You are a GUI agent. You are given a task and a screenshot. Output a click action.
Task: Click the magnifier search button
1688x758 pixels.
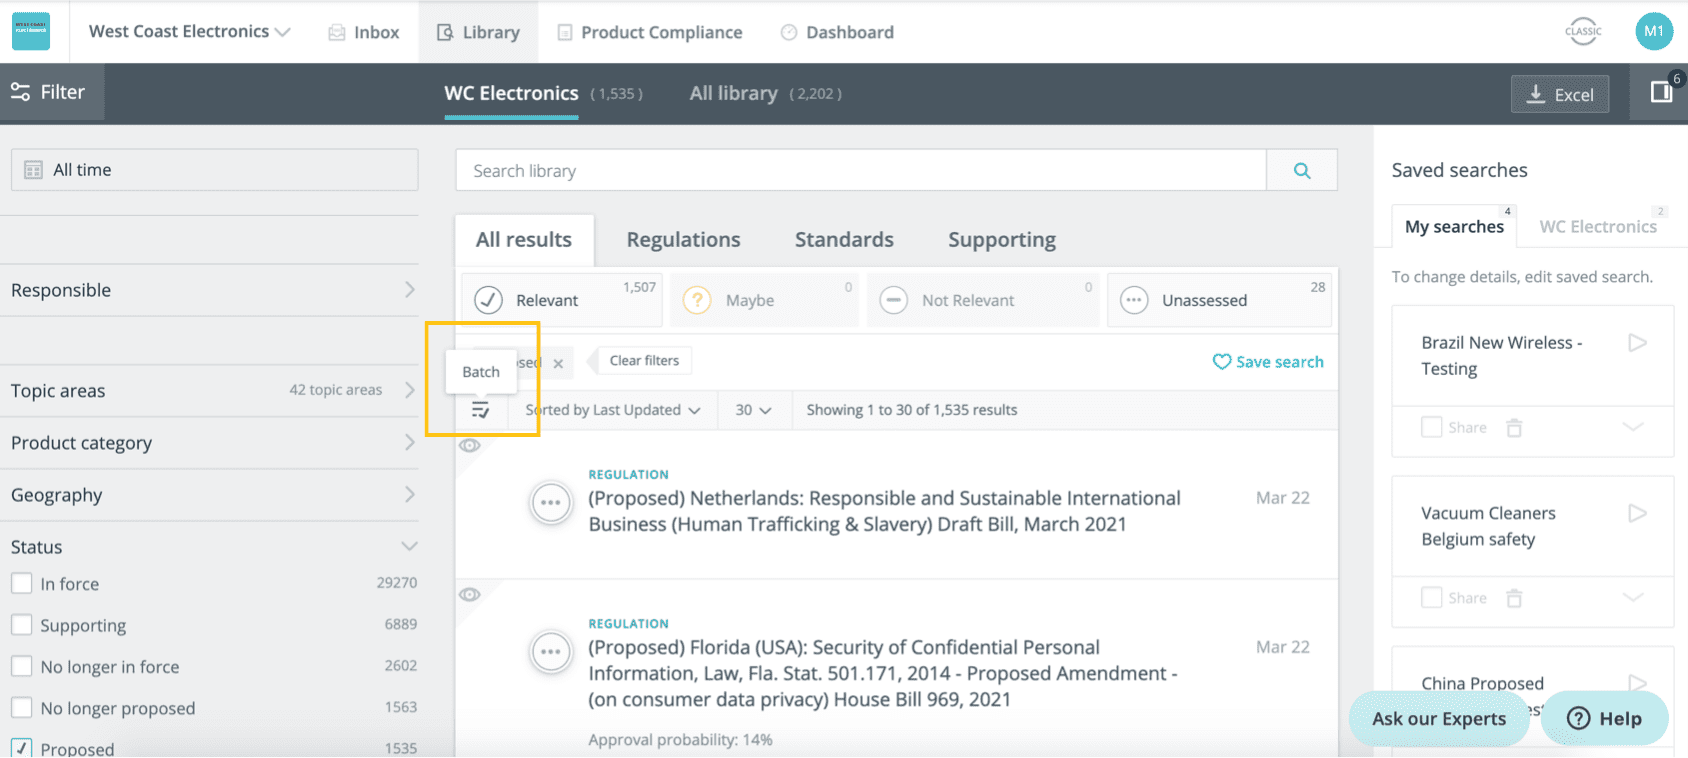1301,171
